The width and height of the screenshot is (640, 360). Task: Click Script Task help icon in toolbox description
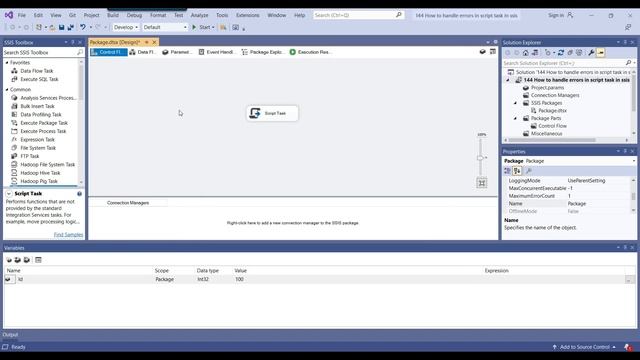coord(80,194)
